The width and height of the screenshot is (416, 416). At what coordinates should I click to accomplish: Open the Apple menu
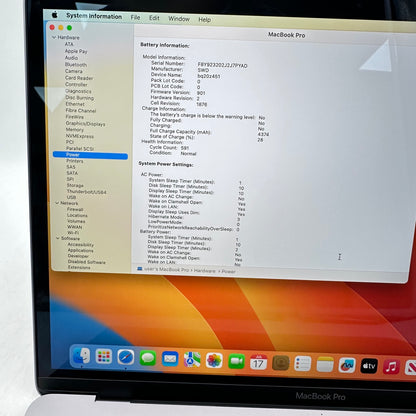(x=55, y=15)
